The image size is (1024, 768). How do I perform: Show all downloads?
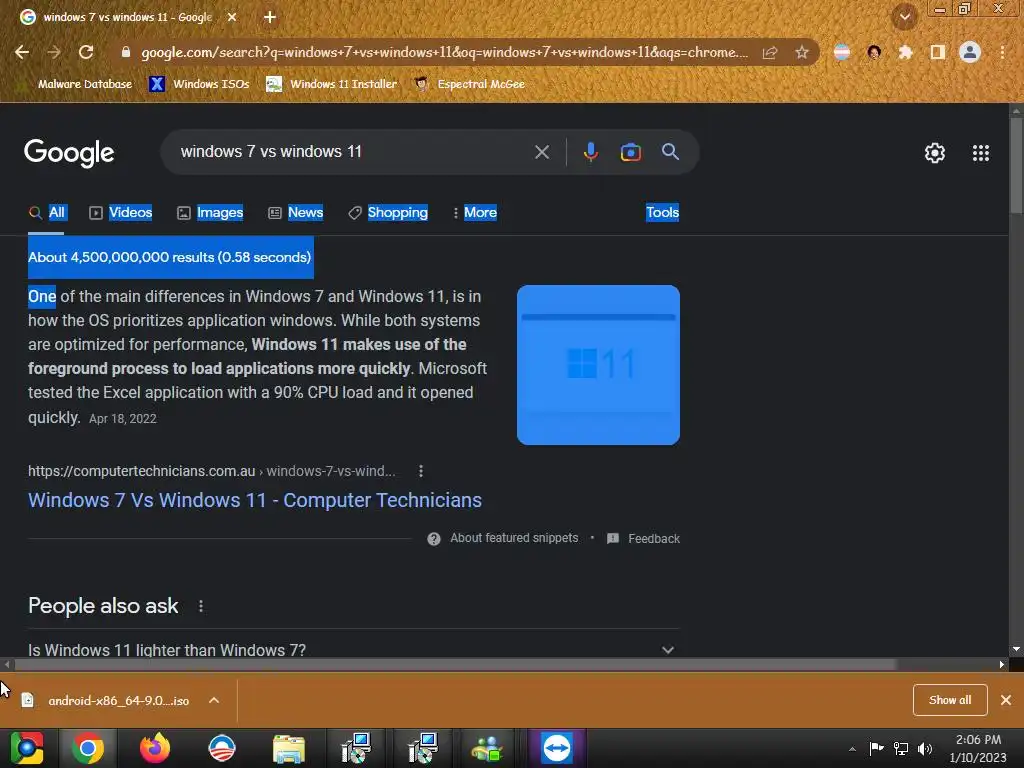pyautogui.click(x=950, y=700)
